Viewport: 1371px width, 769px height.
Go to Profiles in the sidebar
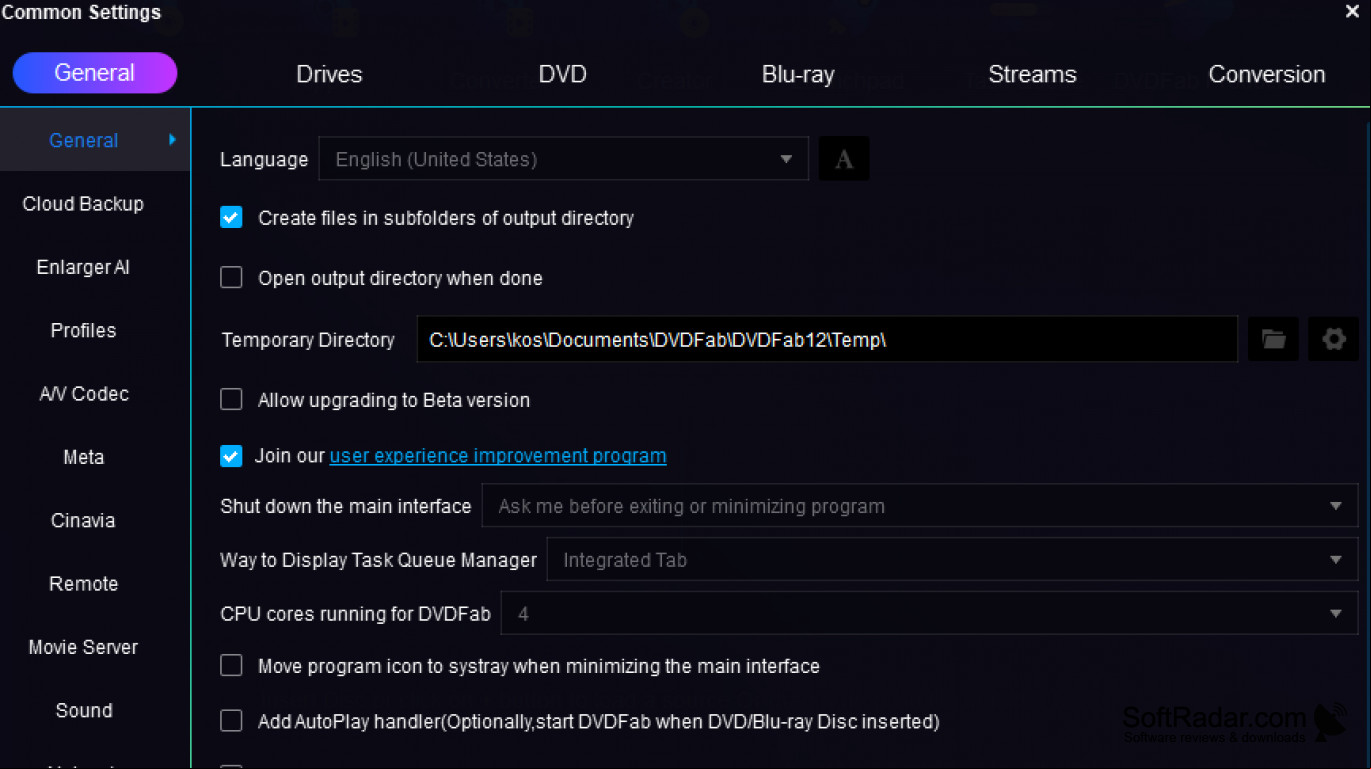[84, 330]
